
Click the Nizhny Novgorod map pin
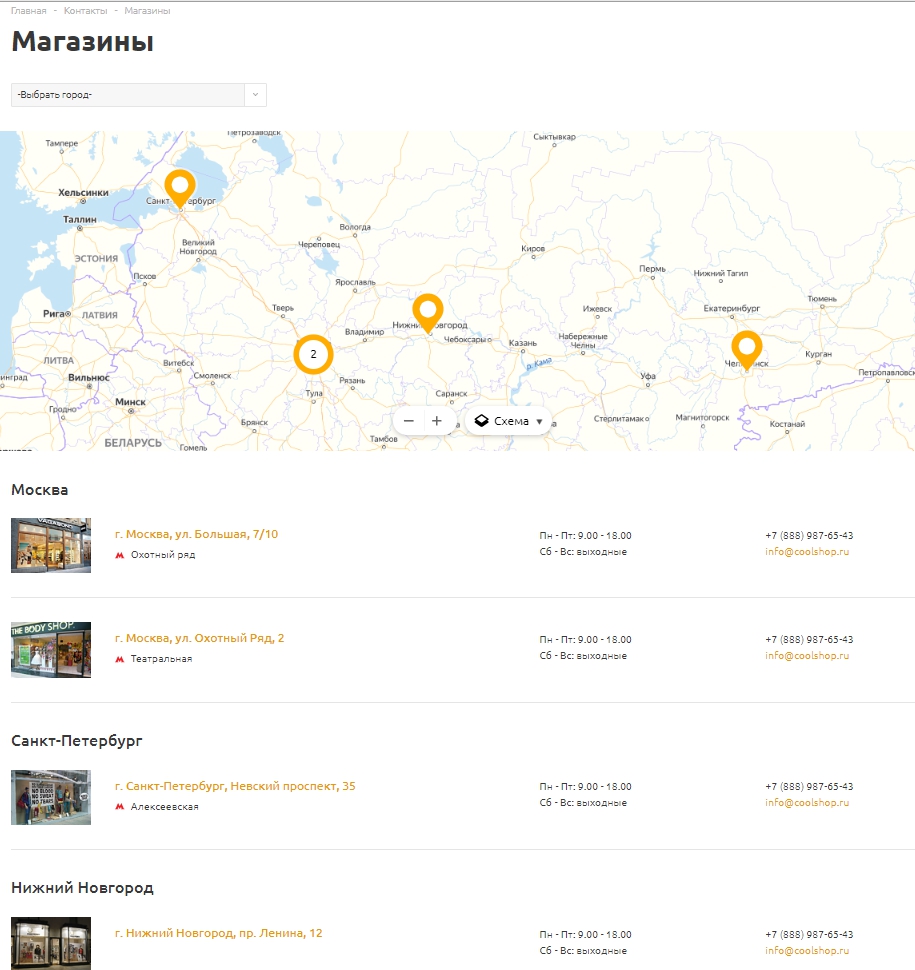[x=427, y=312]
